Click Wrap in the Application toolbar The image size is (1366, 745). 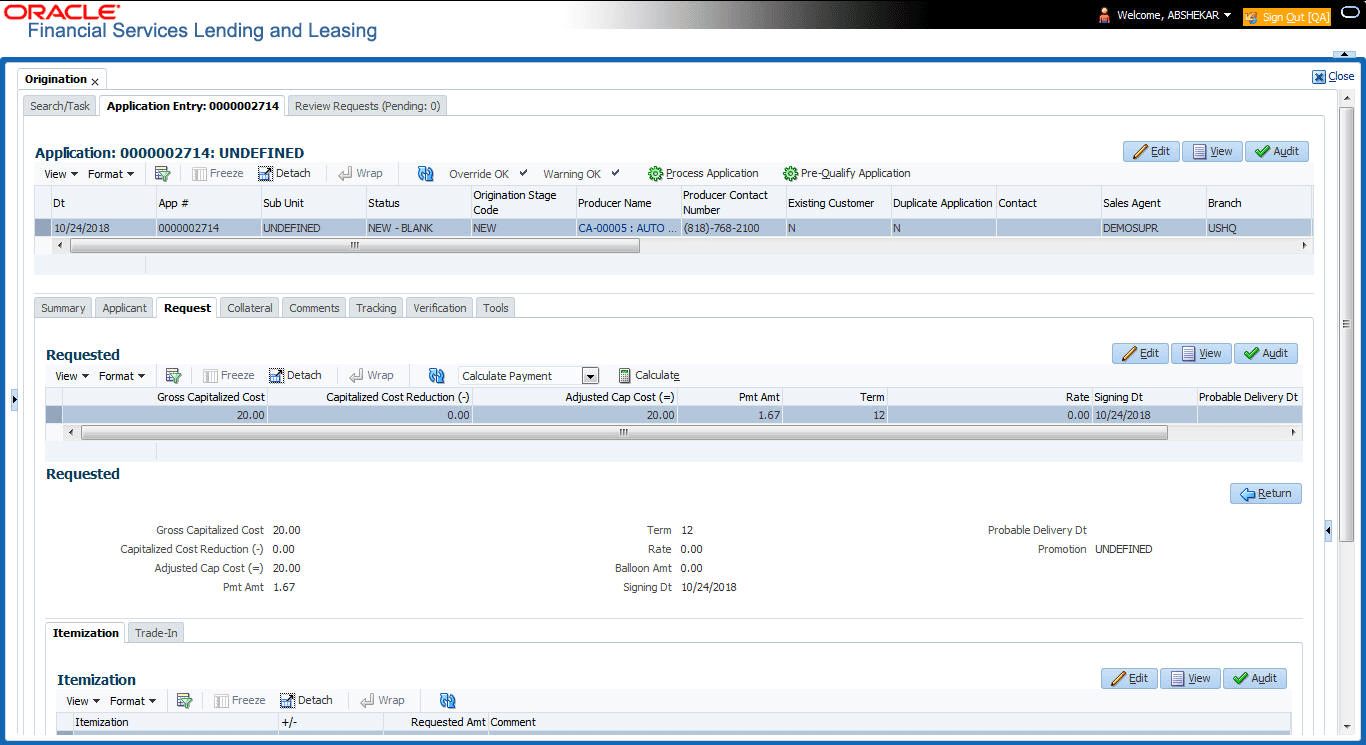pos(360,174)
